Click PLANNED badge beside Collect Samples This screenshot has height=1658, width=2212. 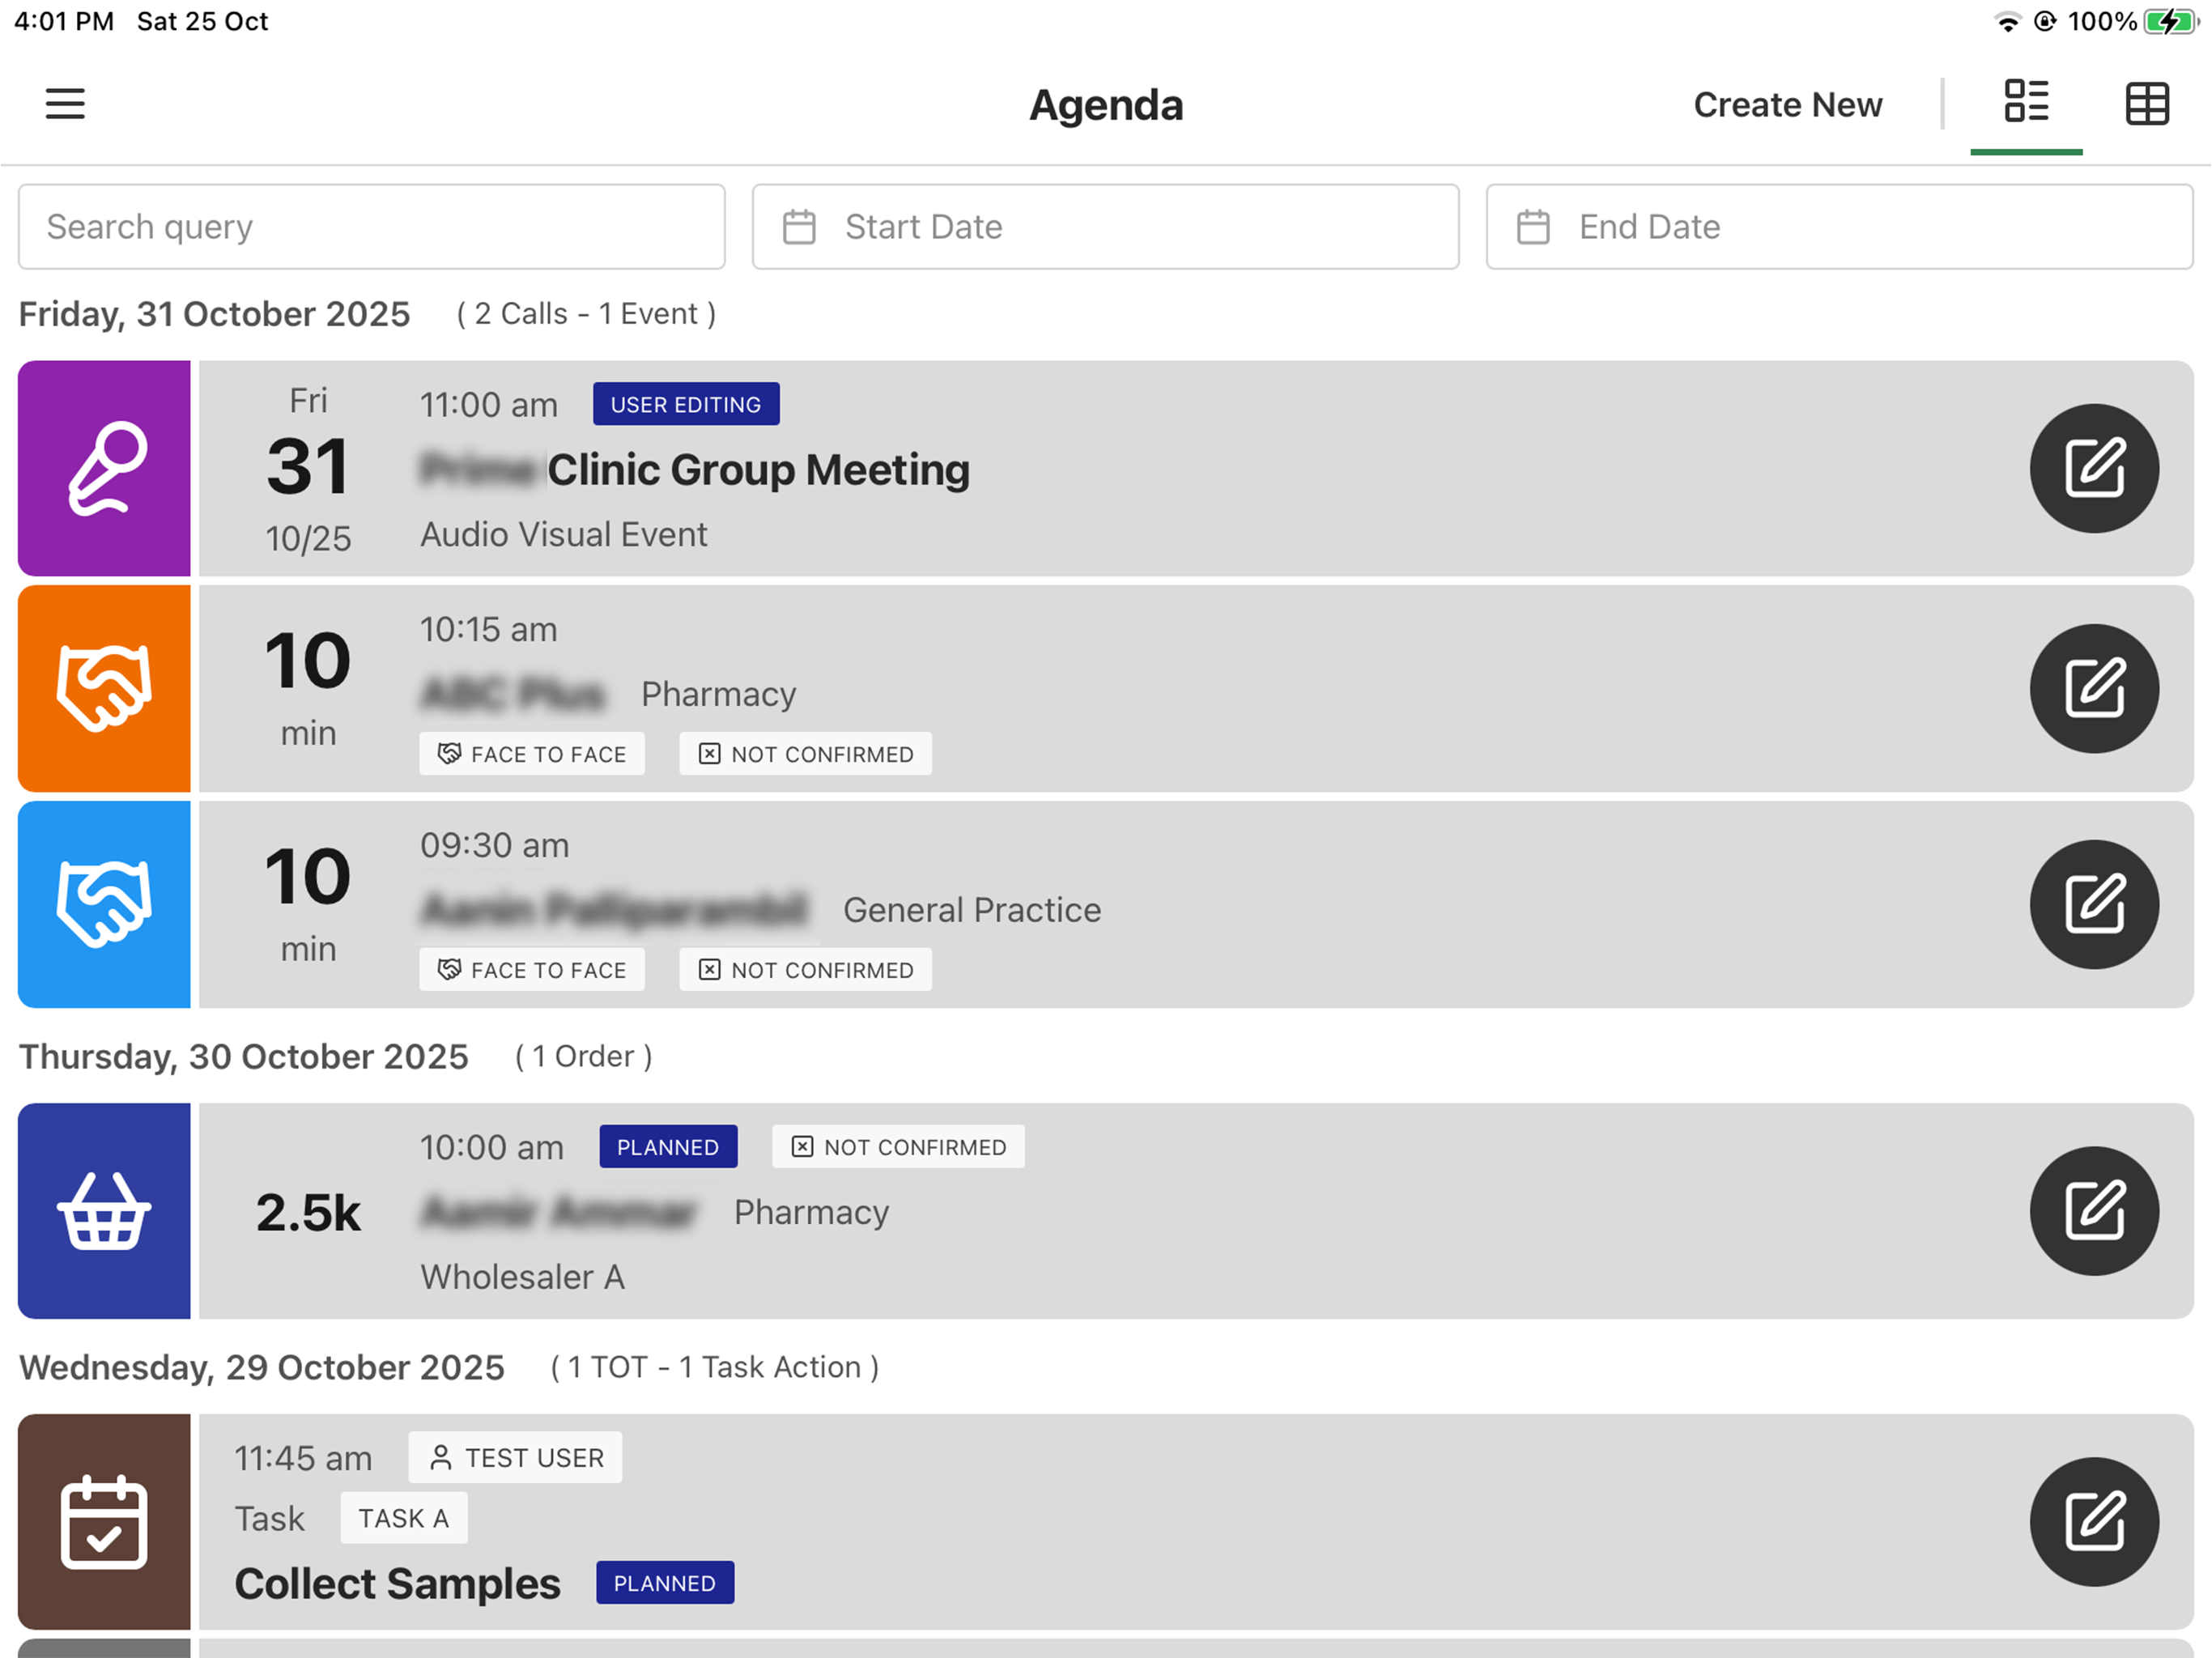point(665,1583)
